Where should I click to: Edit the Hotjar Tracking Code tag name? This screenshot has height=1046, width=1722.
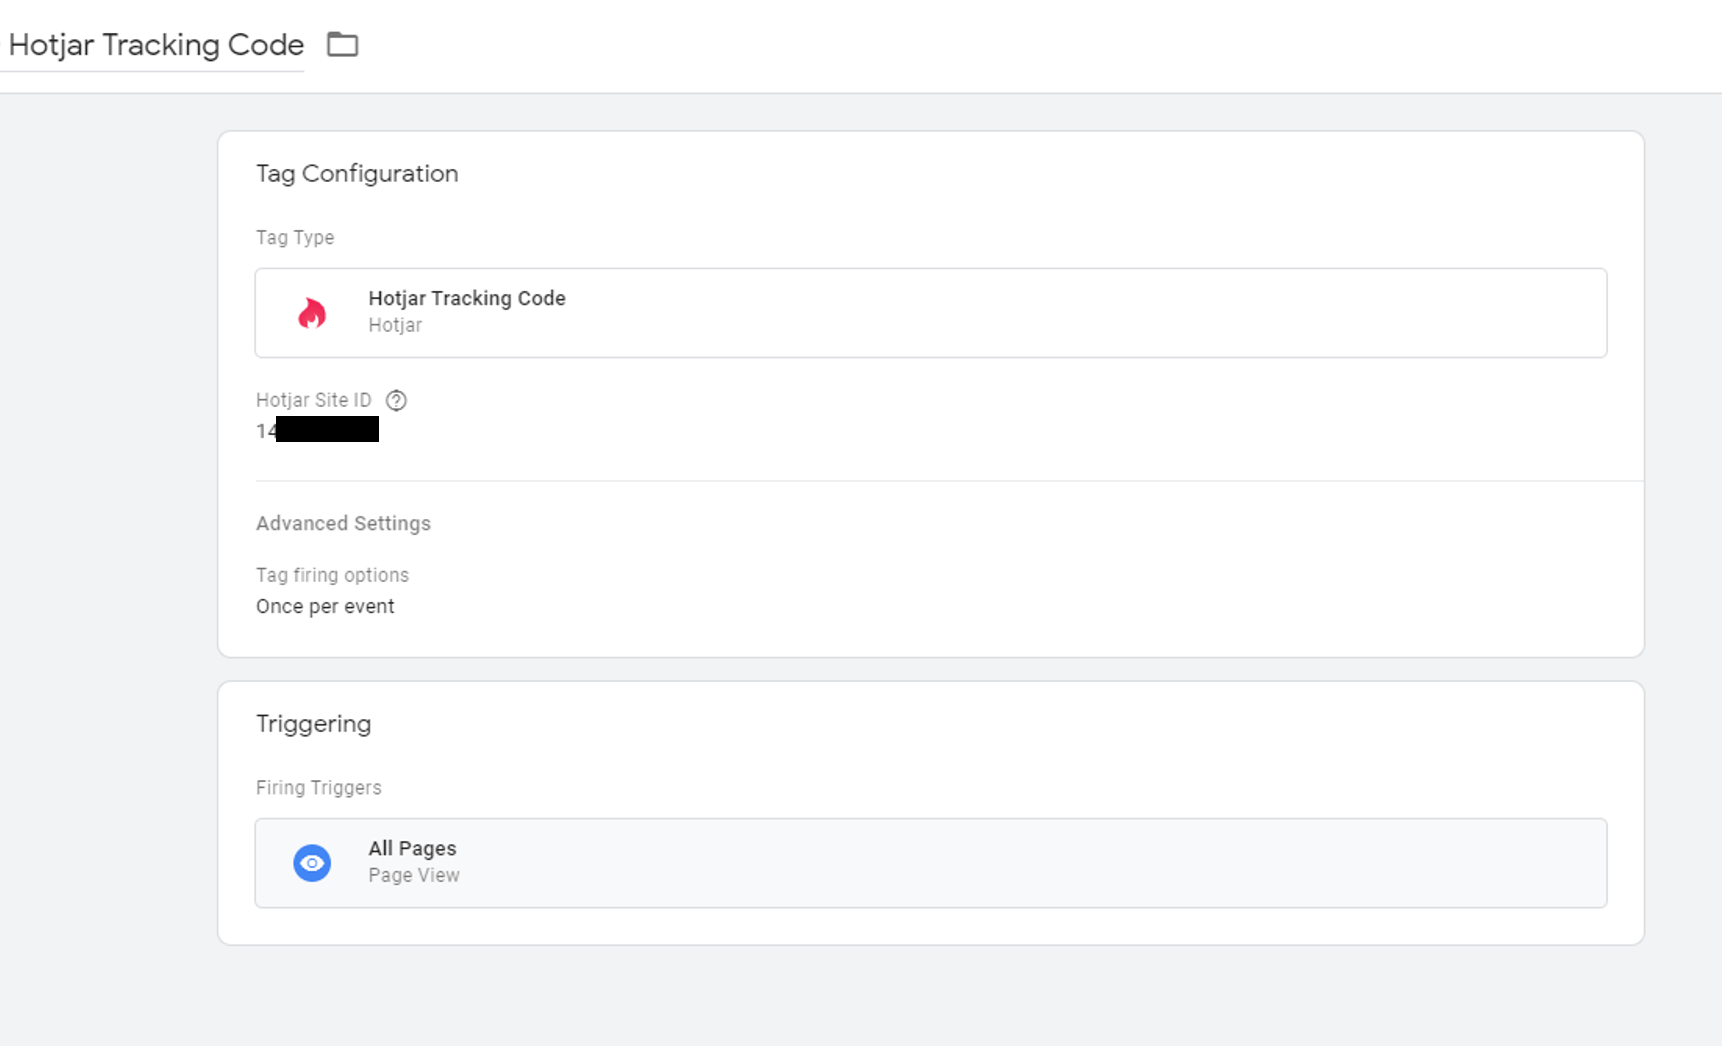click(156, 45)
